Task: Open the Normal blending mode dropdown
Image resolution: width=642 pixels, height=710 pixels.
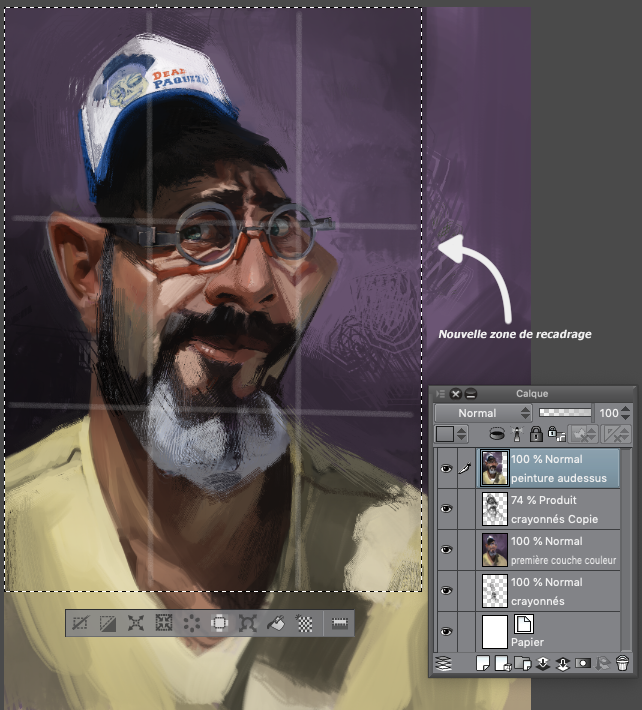Action: (x=484, y=412)
